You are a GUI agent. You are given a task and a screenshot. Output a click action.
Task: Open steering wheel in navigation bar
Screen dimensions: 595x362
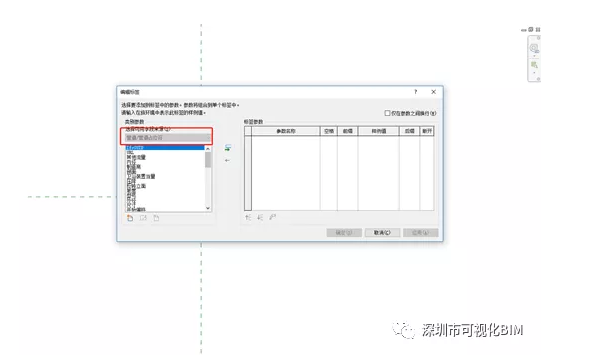click(x=534, y=48)
